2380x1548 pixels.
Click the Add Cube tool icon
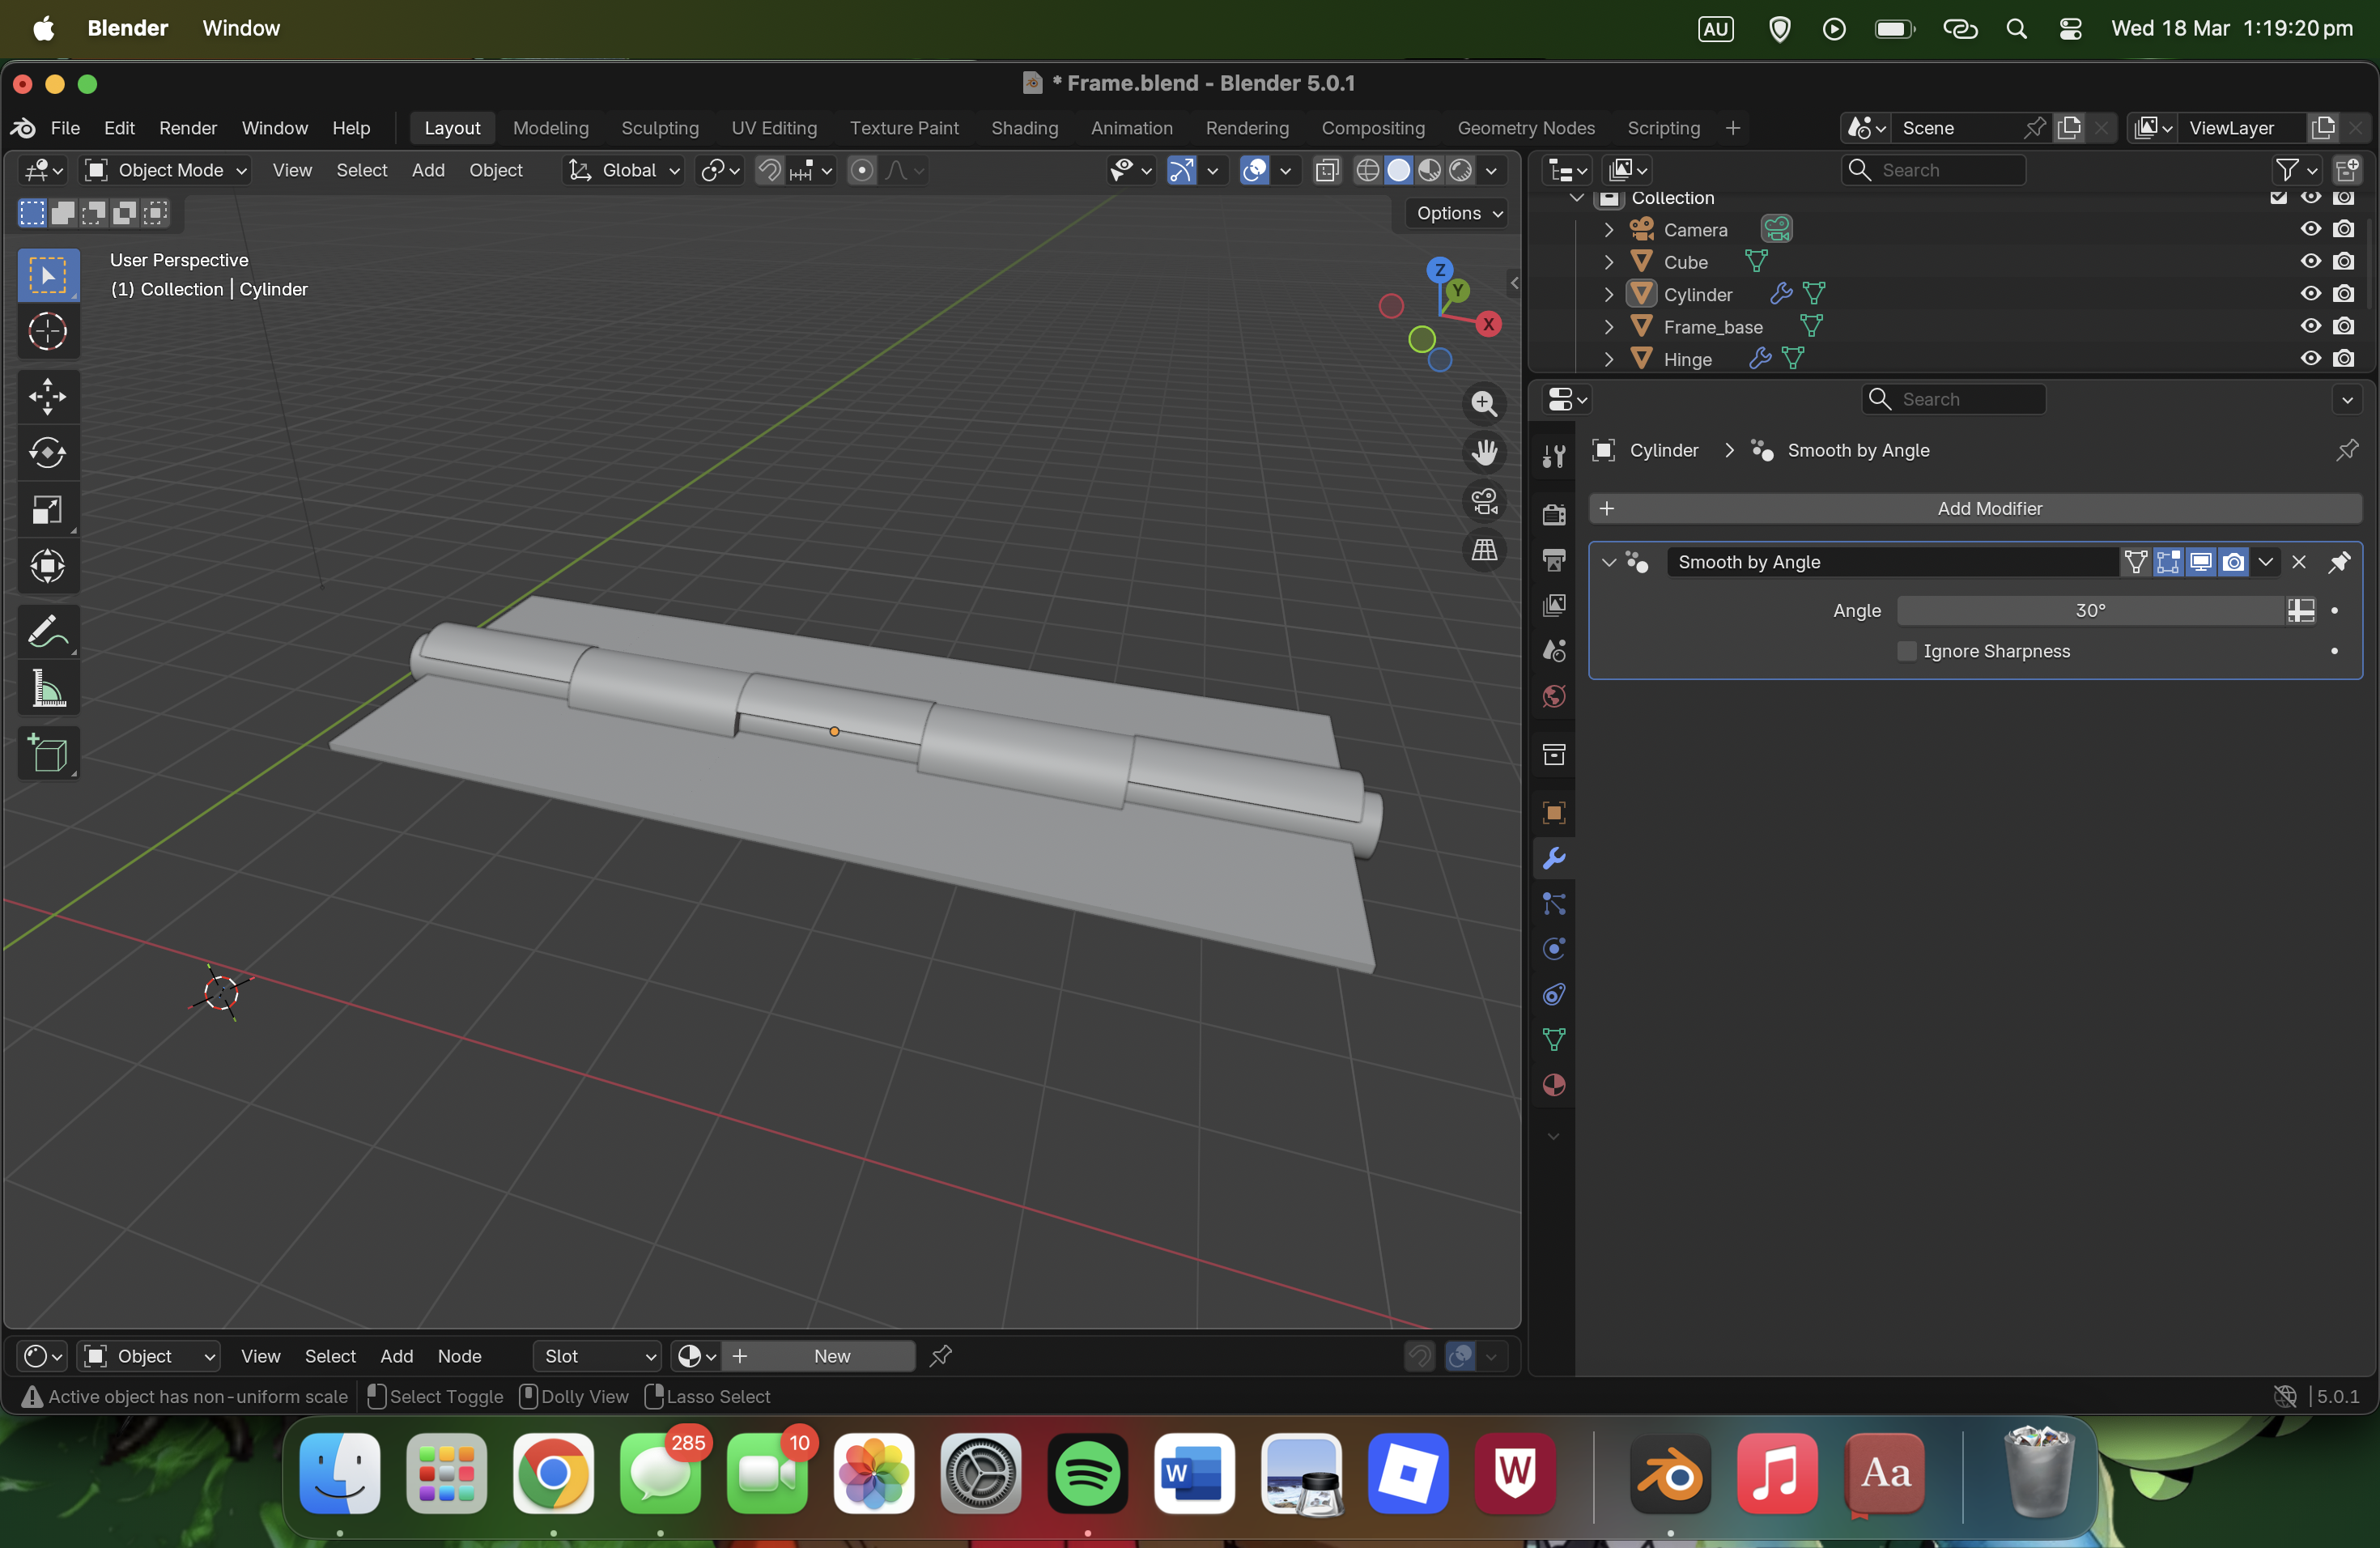click(47, 753)
